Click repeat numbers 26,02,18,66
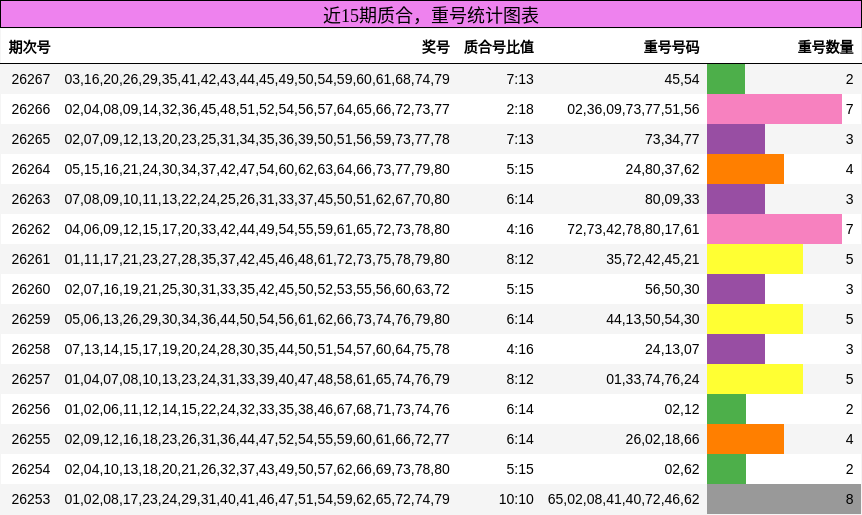Viewport: 862px width, 515px height. [662, 439]
